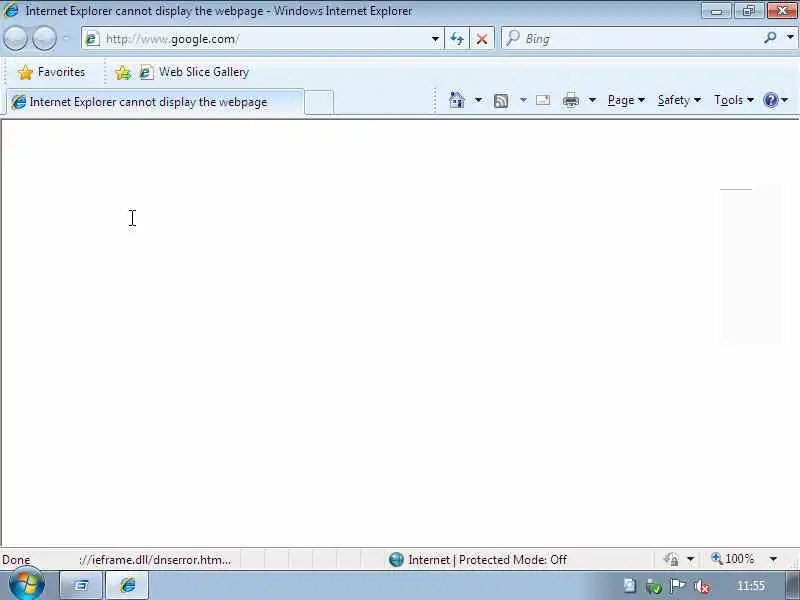Click the Forward navigation button

click(44, 39)
